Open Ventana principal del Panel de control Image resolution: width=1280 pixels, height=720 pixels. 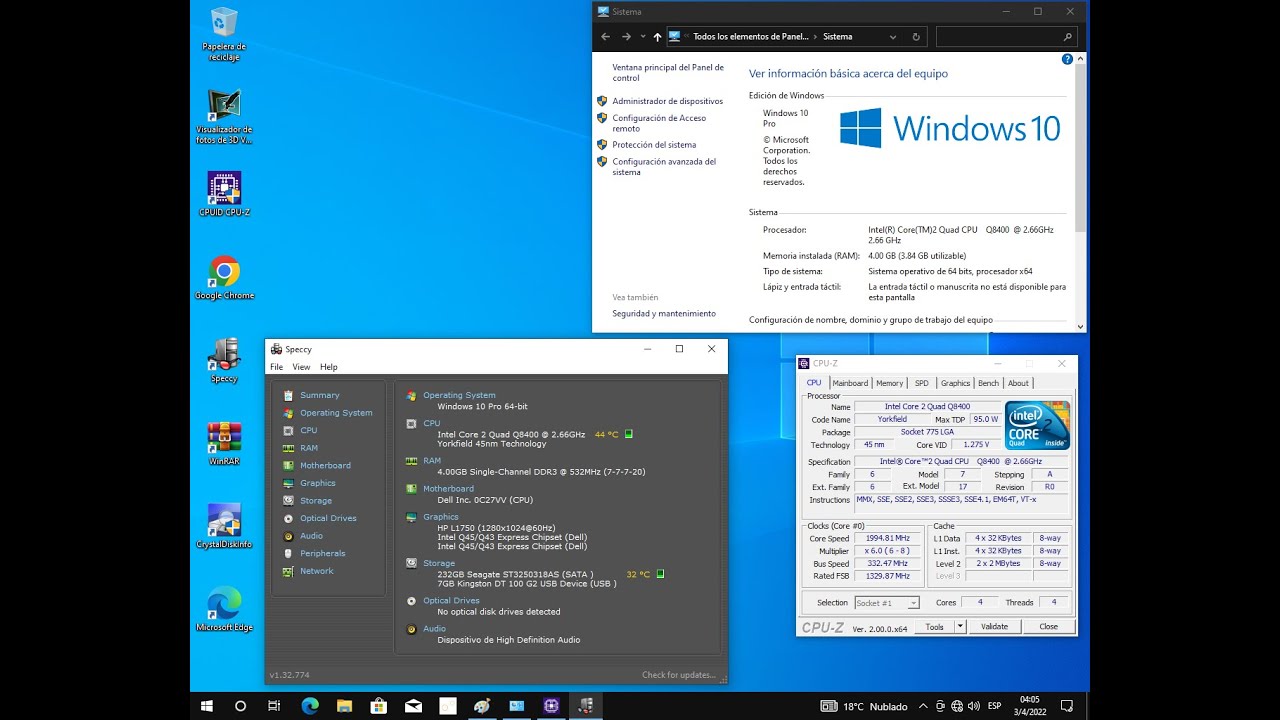click(x=668, y=73)
